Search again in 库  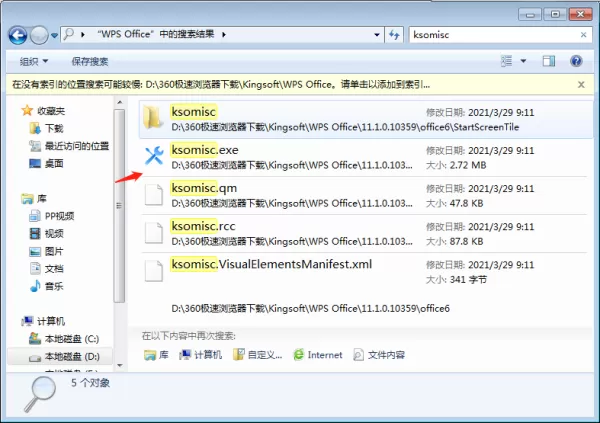156,355
